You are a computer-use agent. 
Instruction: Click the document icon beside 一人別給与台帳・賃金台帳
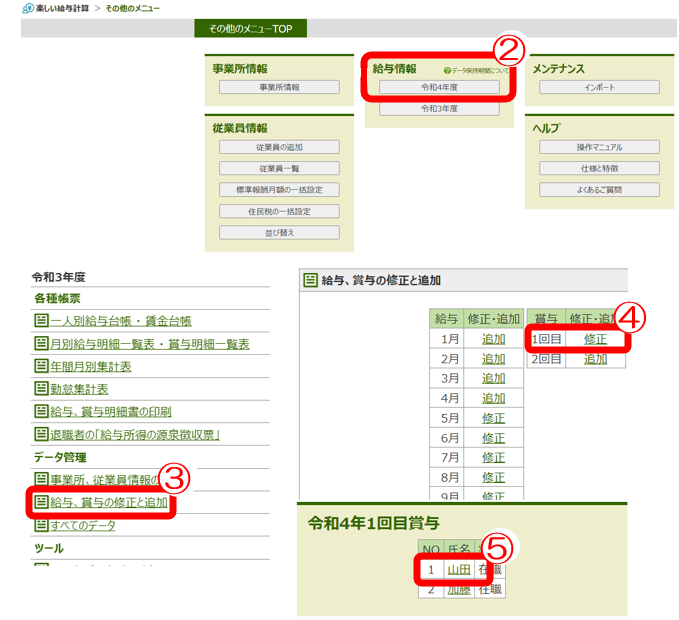[x=42, y=321]
